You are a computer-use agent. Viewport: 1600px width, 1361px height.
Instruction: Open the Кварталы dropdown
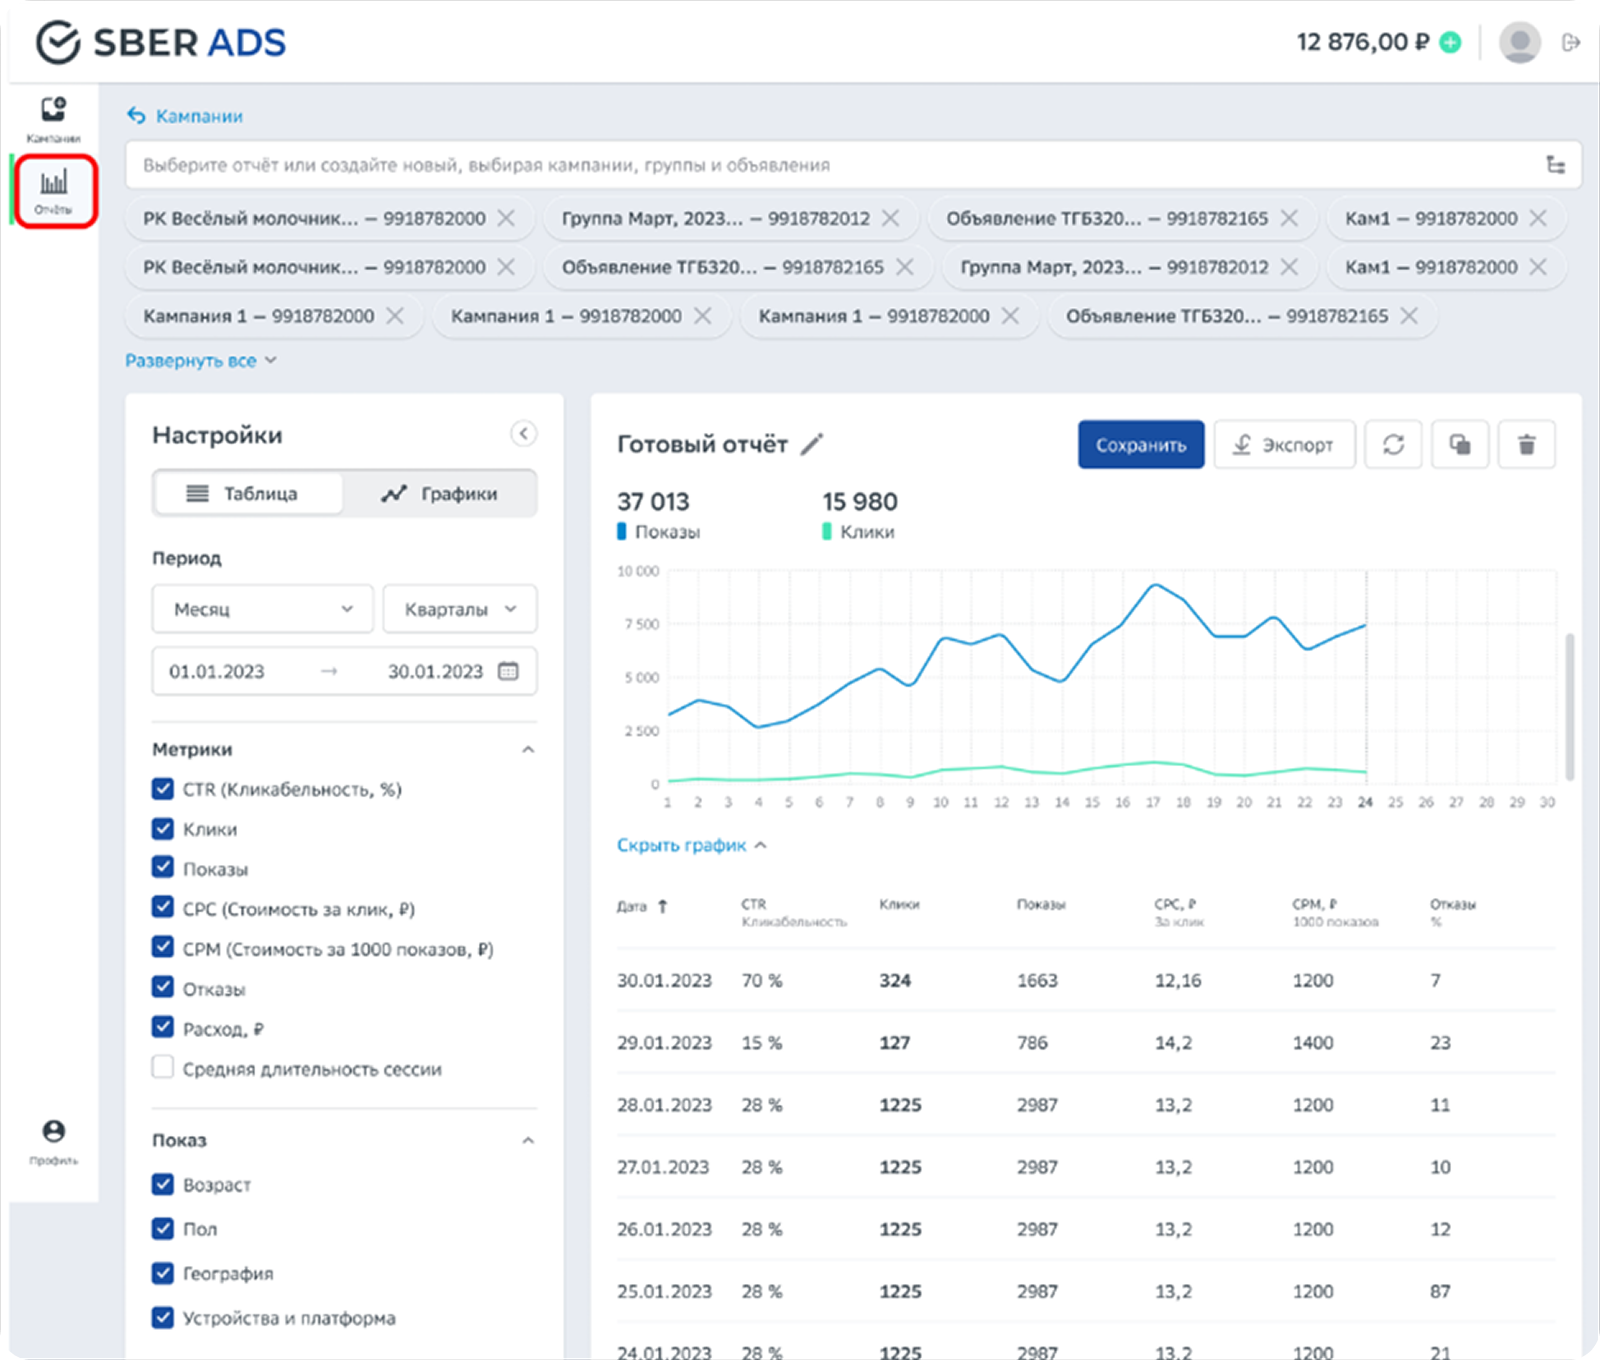click(x=459, y=609)
